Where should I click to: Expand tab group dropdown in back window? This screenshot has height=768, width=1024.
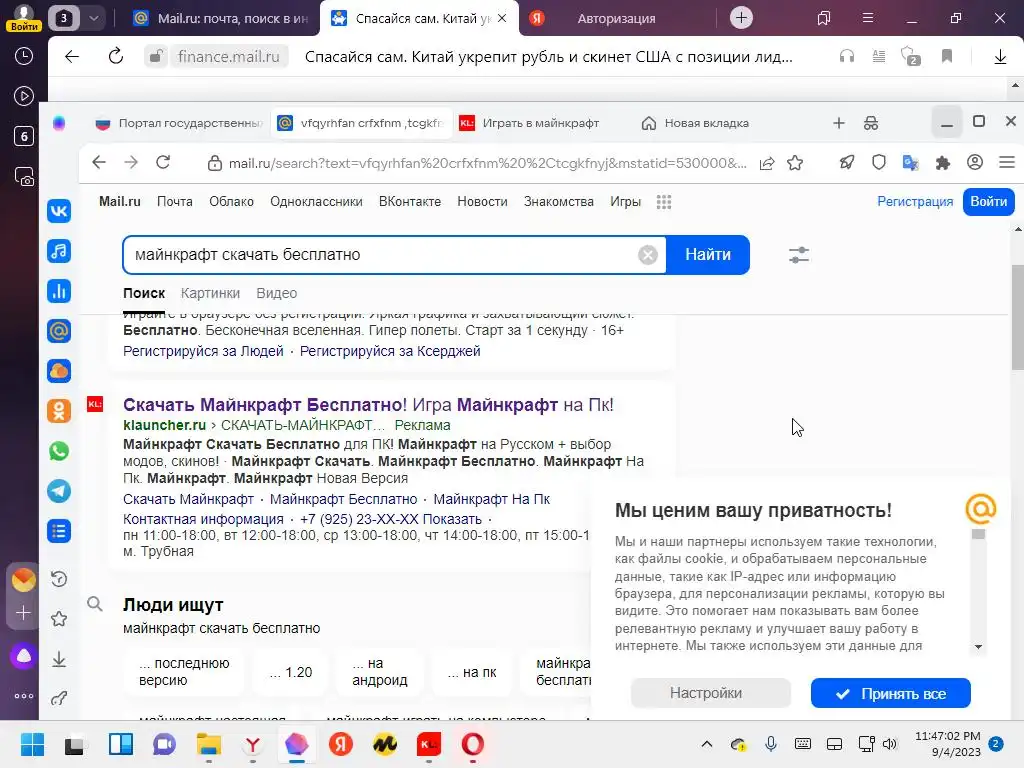[x=93, y=18]
